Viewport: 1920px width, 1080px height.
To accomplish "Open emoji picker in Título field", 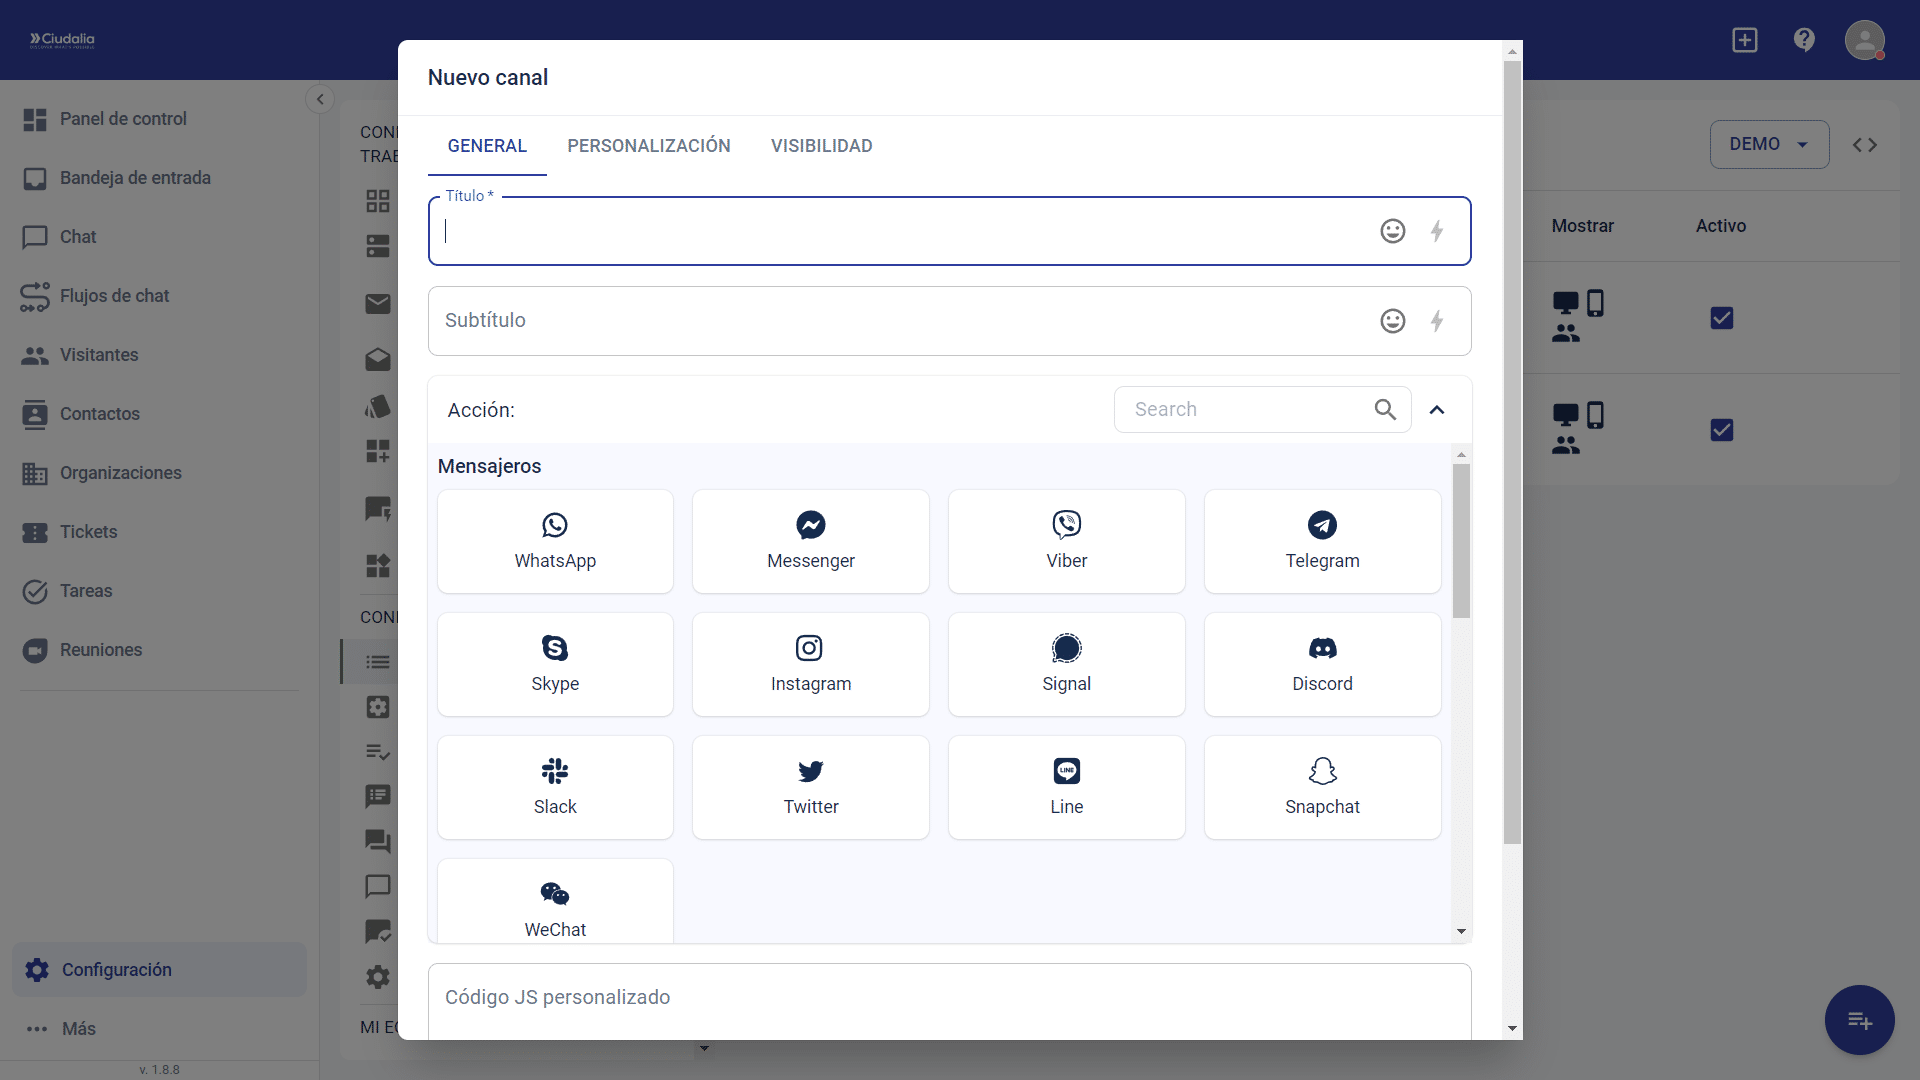I will (1392, 231).
